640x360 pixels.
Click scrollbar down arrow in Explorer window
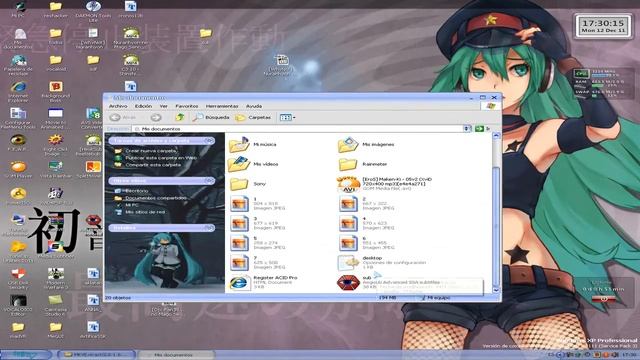click(496, 290)
